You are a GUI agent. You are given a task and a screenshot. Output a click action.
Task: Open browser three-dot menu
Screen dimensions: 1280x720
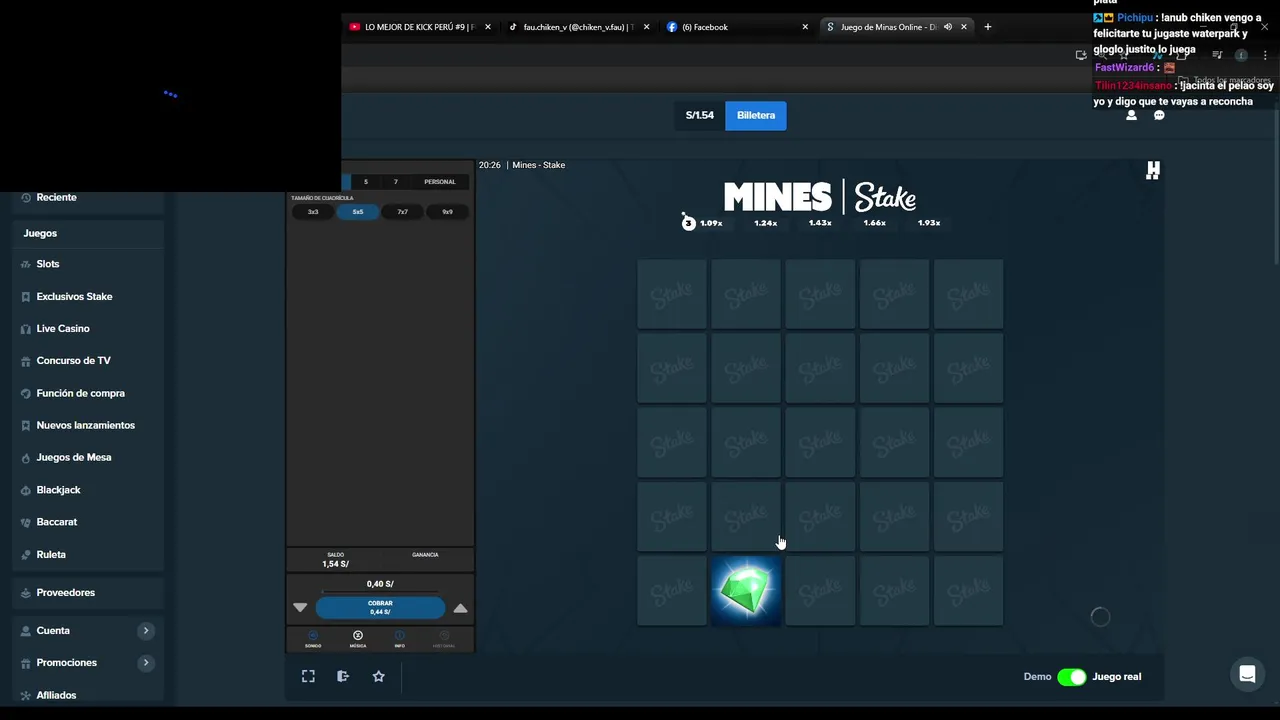[1265, 55]
